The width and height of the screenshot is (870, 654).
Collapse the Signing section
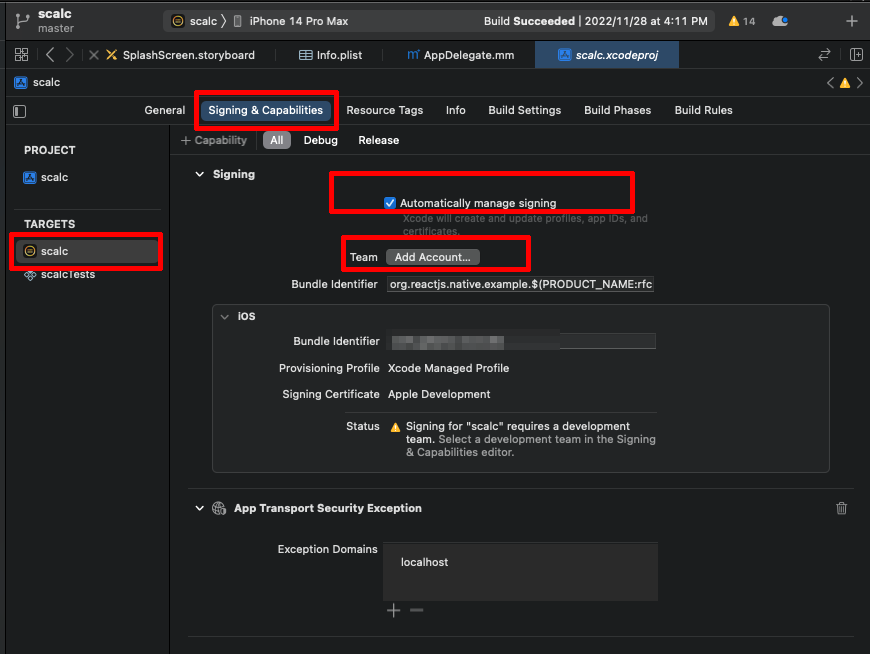[x=199, y=174]
